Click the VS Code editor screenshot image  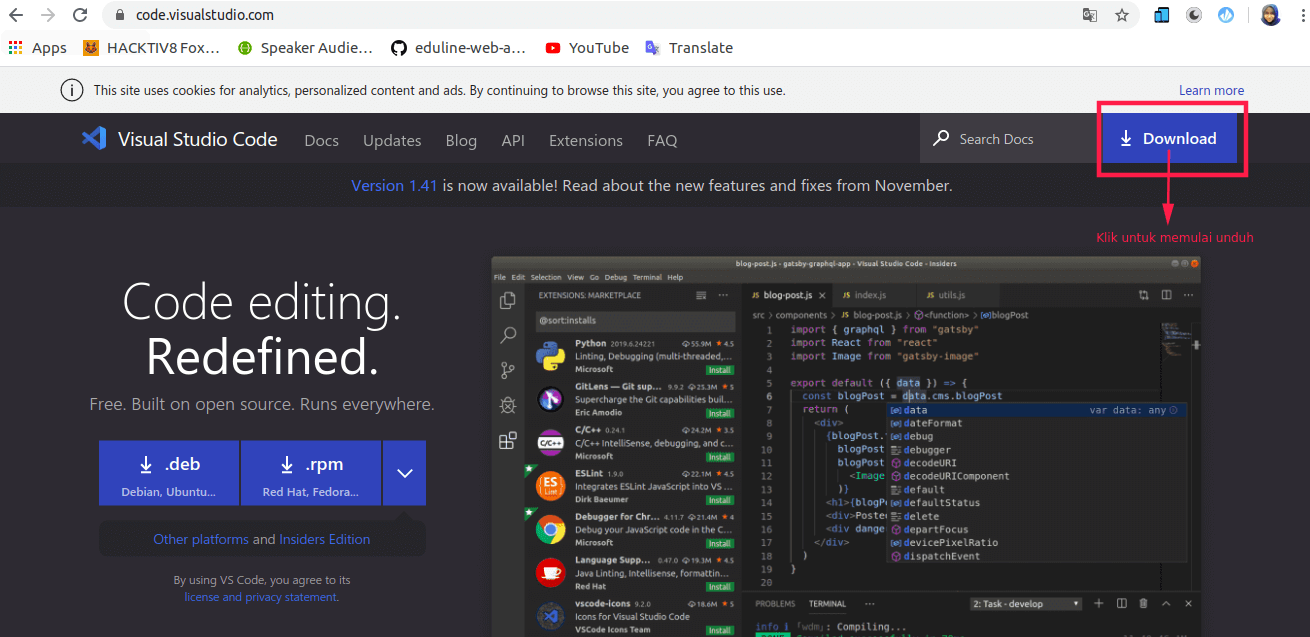click(x=846, y=446)
